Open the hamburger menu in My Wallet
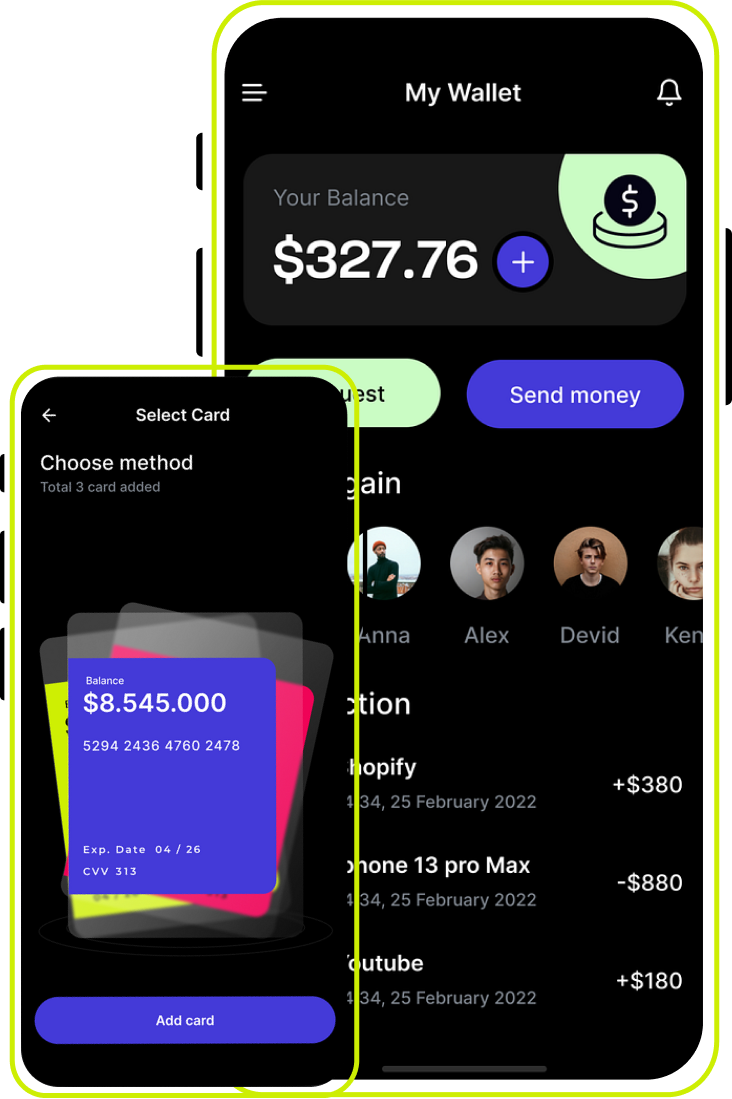The width and height of the screenshot is (732, 1099). (254, 93)
